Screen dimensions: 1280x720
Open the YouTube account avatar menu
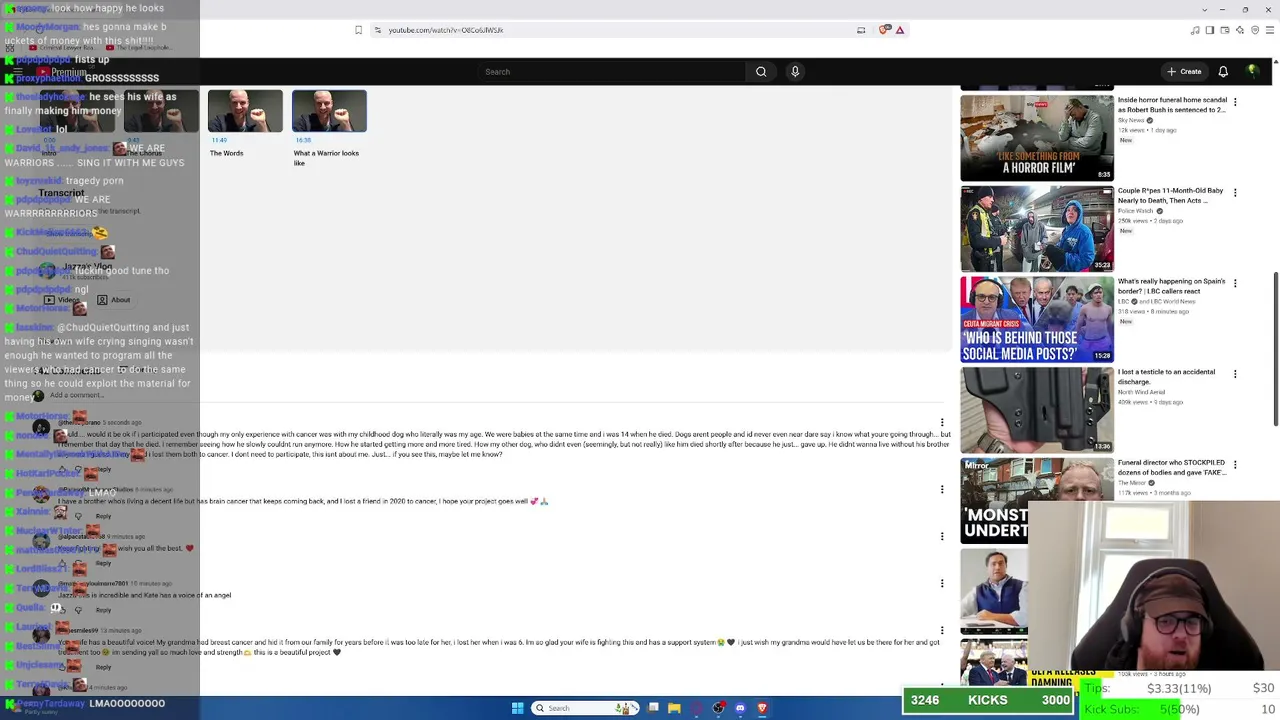coord(1252,72)
